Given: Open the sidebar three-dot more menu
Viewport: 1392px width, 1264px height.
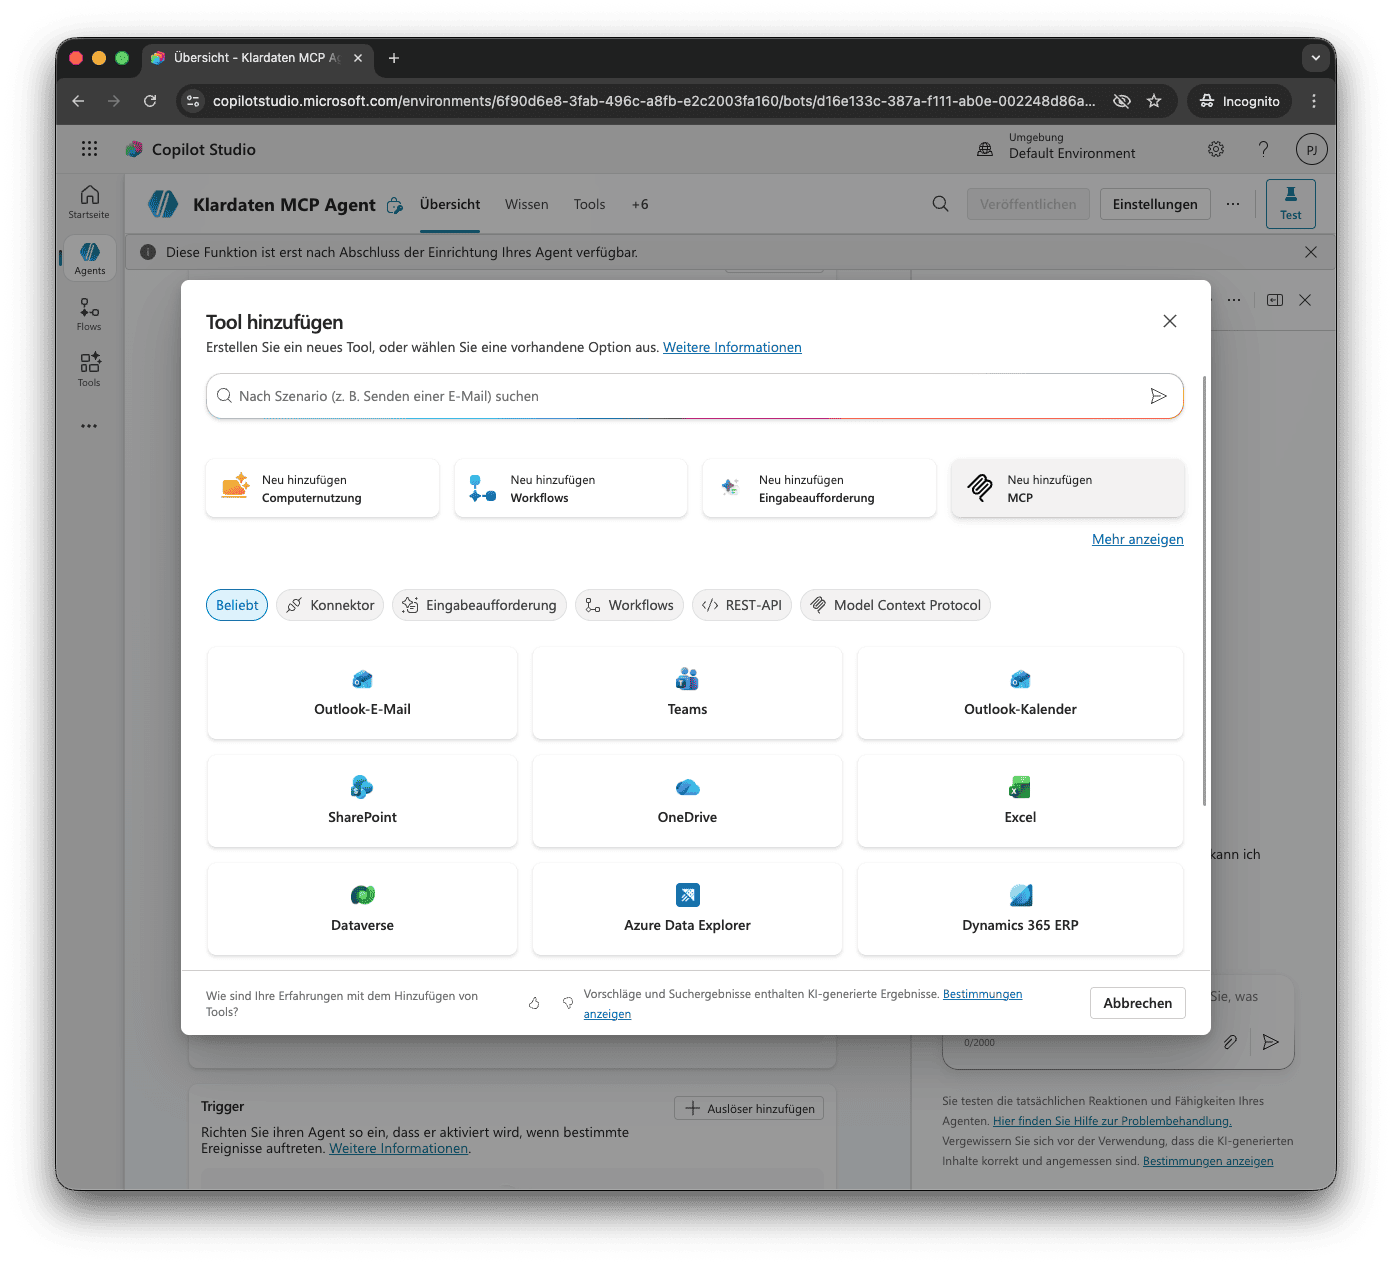Looking at the screenshot, I should 89,426.
